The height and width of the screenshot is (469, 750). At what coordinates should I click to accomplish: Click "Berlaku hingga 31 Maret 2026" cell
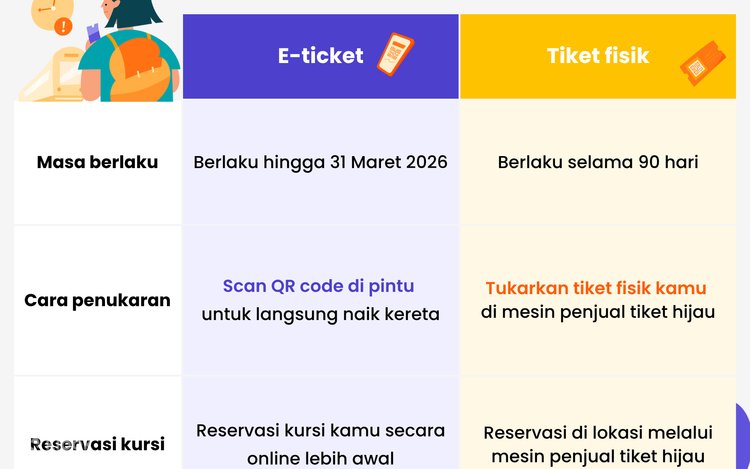[x=320, y=162]
